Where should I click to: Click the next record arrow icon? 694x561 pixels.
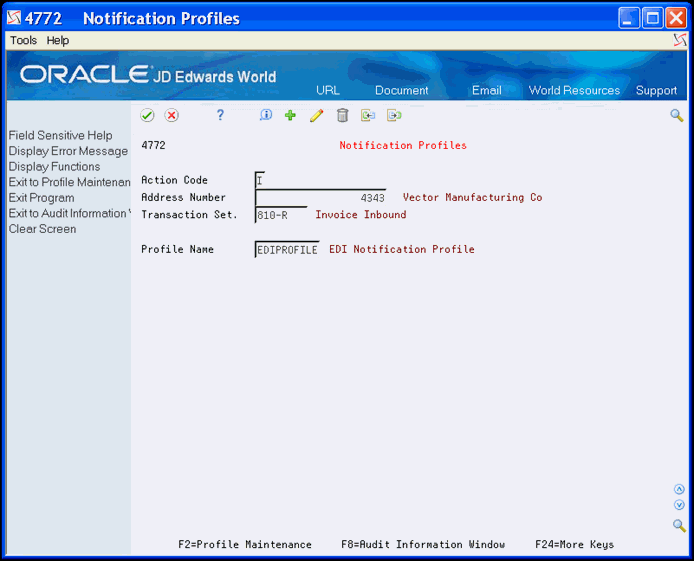click(x=394, y=115)
